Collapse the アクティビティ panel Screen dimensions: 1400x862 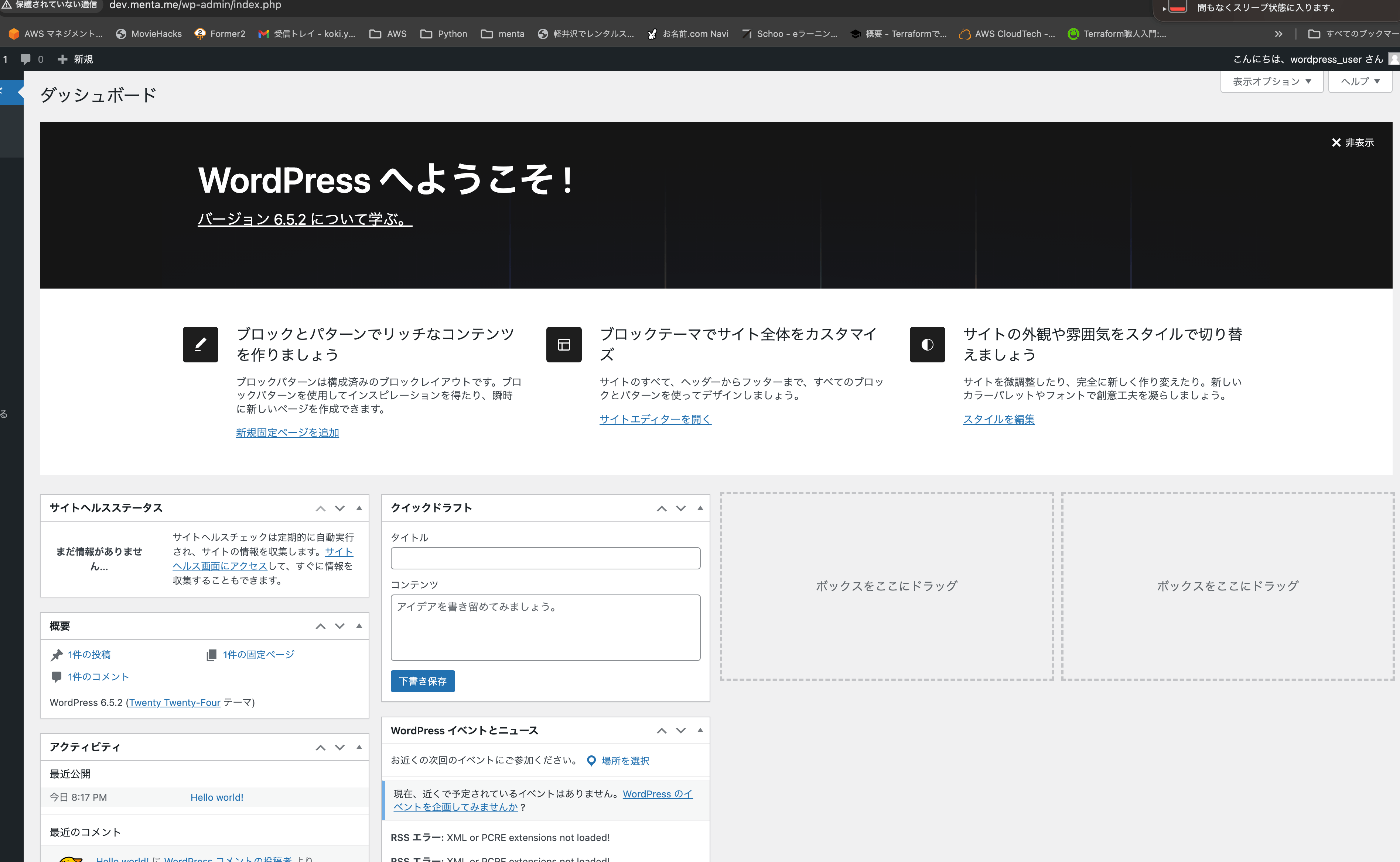coord(359,747)
